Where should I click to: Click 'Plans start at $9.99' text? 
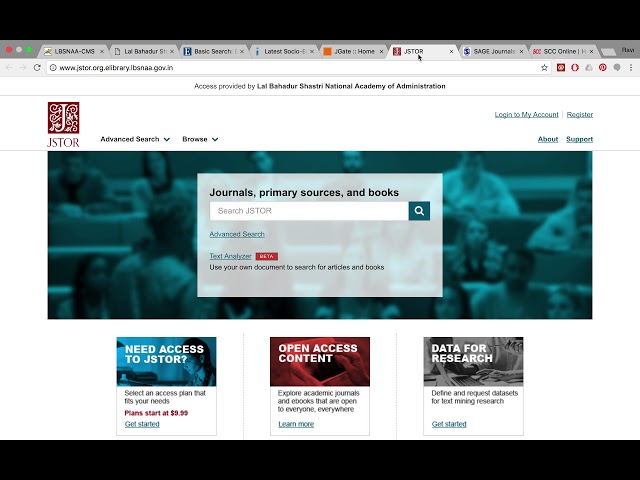pyautogui.click(x=156, y=413)
